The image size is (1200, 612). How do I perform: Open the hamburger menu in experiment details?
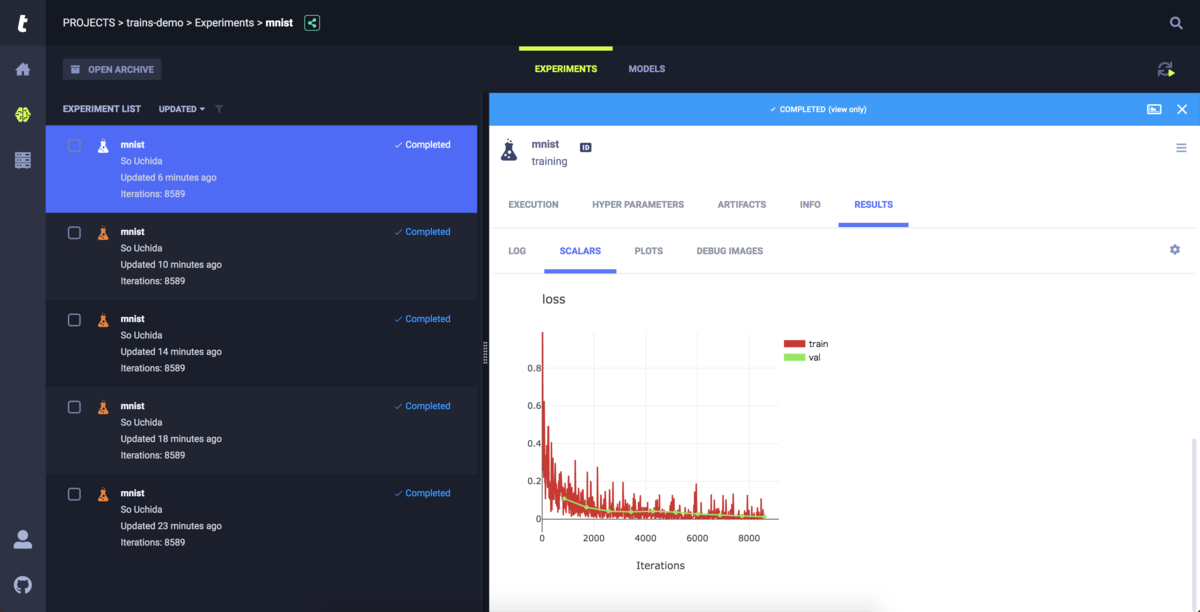[x=1181, y=148]
